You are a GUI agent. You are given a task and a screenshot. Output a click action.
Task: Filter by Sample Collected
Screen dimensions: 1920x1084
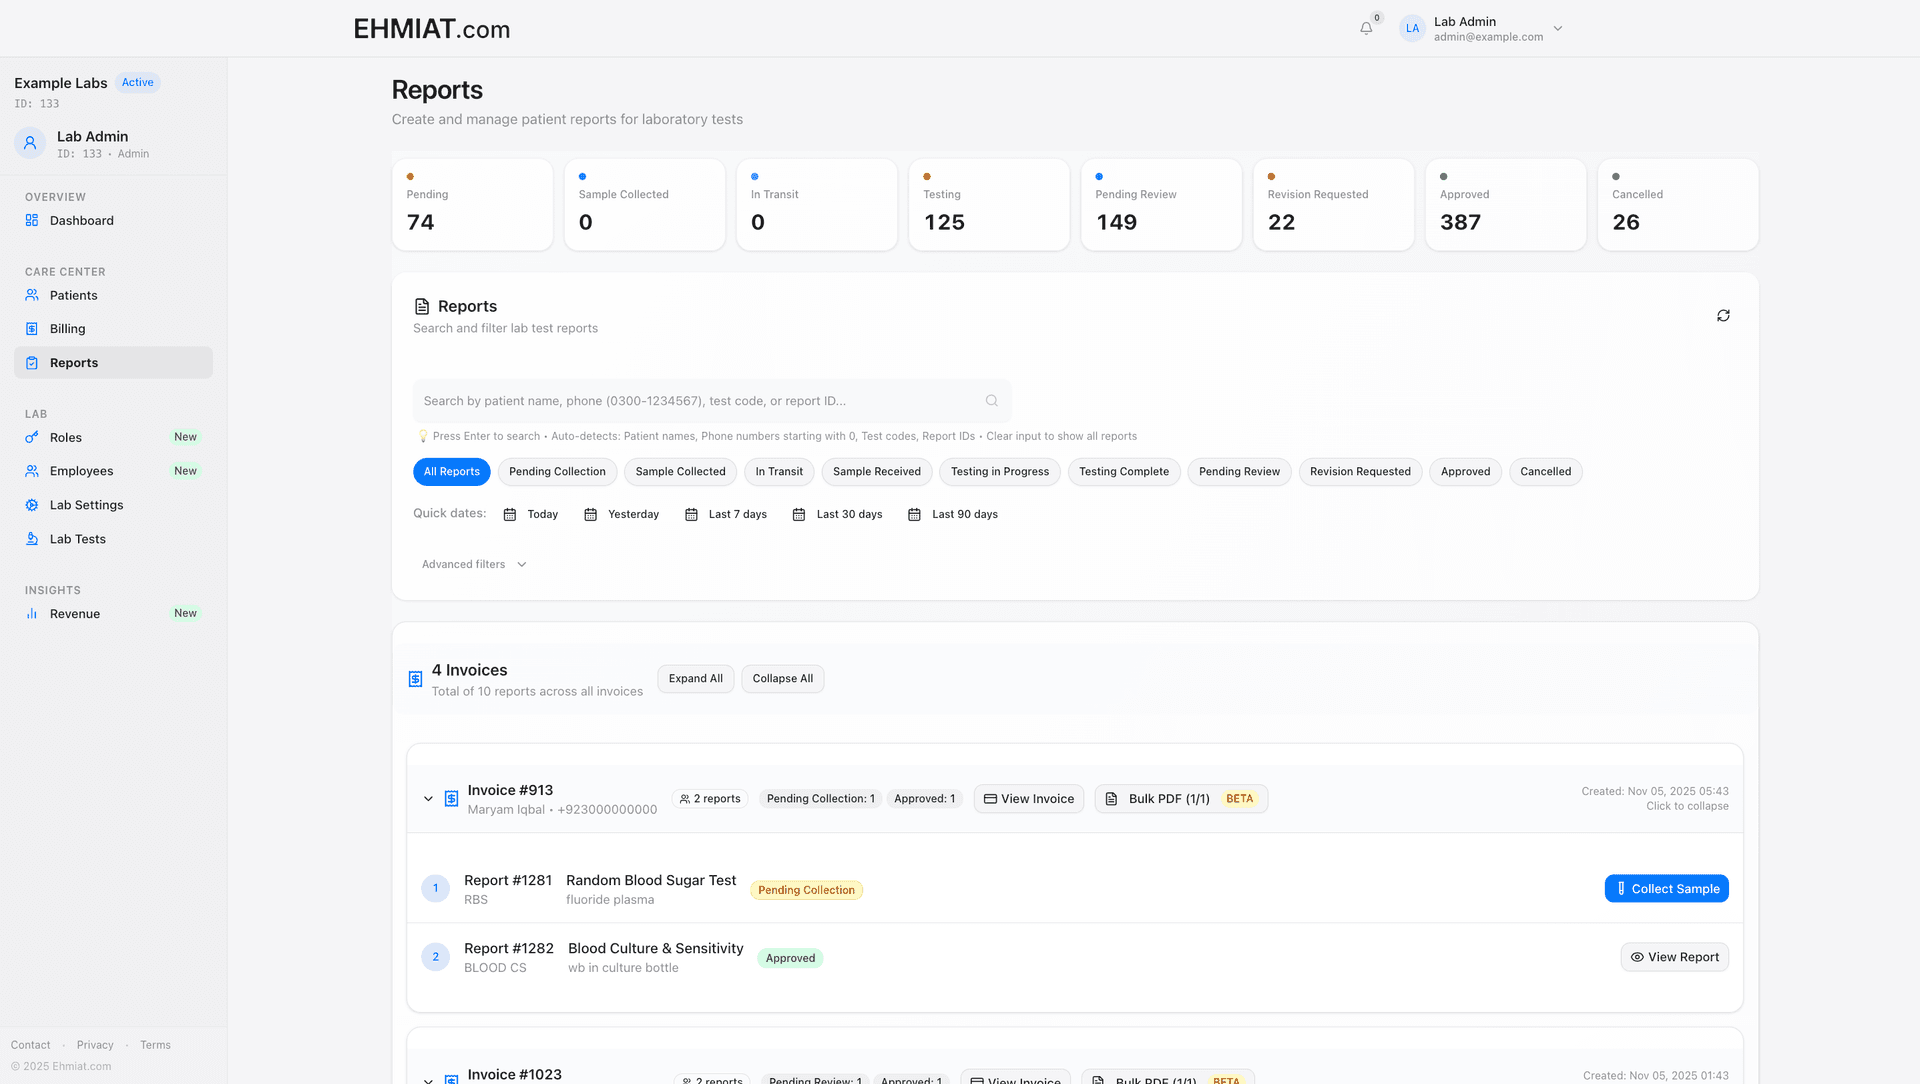(x=681, y=472)
